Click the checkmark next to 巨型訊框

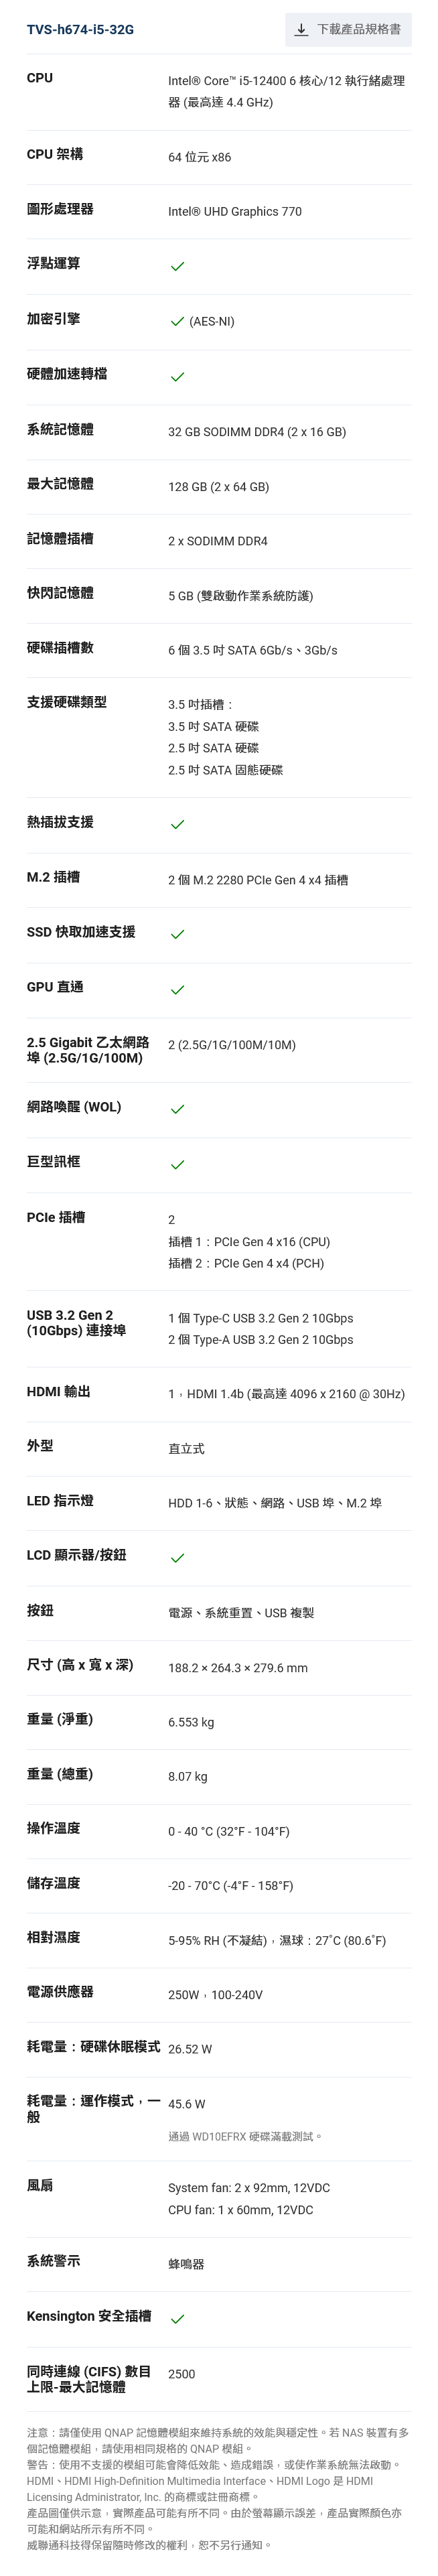177,1165
